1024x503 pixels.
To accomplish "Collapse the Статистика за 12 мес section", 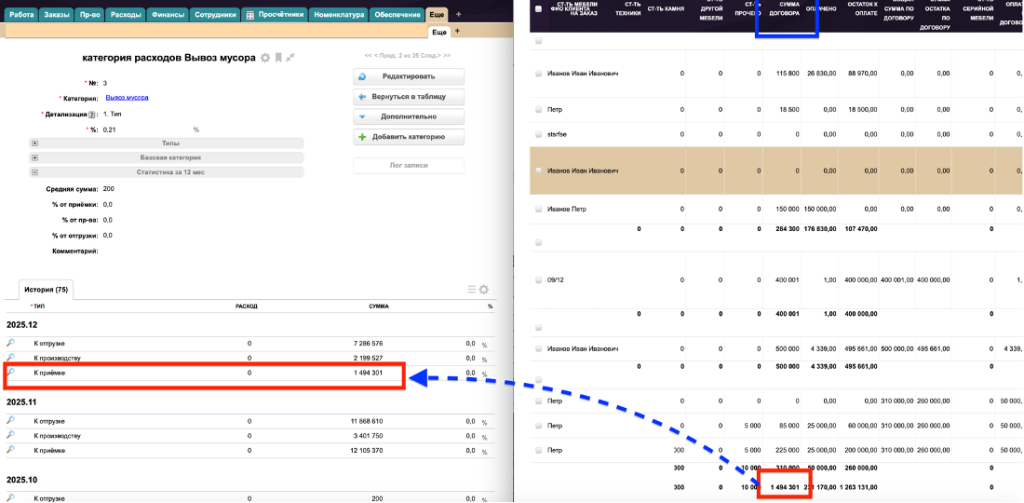I will (36, 173).
